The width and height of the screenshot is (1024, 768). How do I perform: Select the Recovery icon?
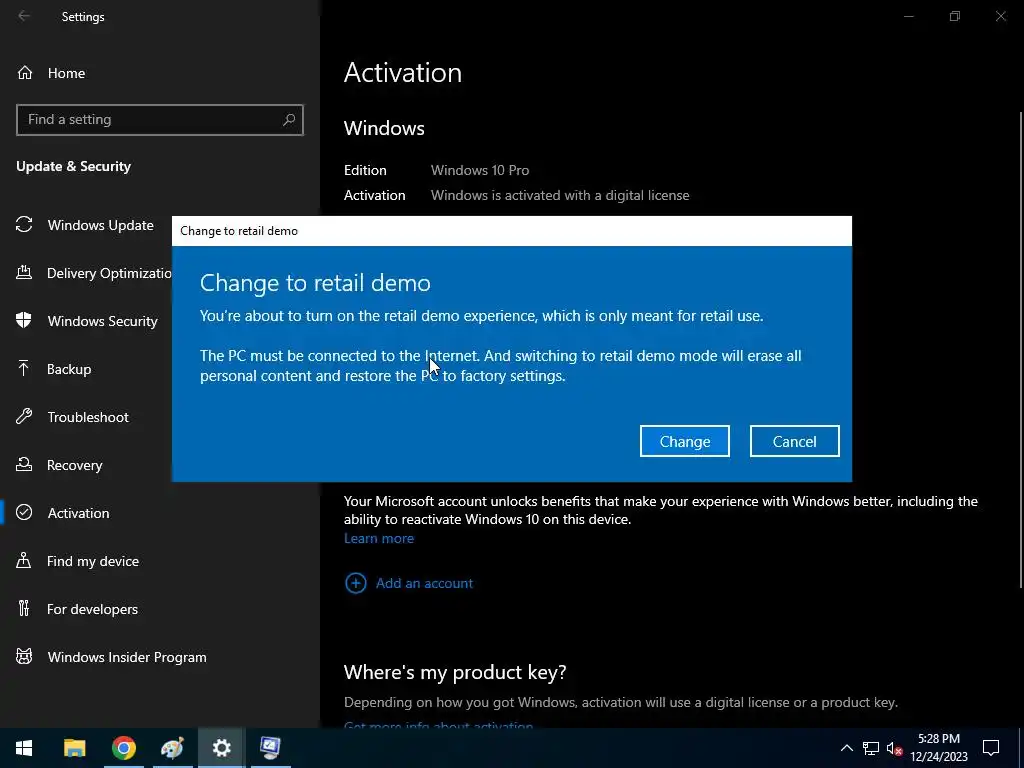(24, 465)
